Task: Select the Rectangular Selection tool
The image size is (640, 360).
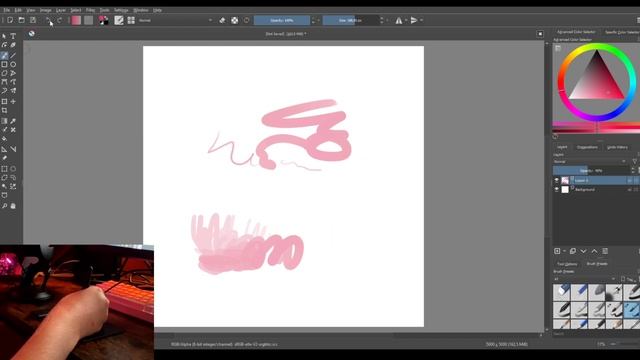Action: (x=4, y=169)
